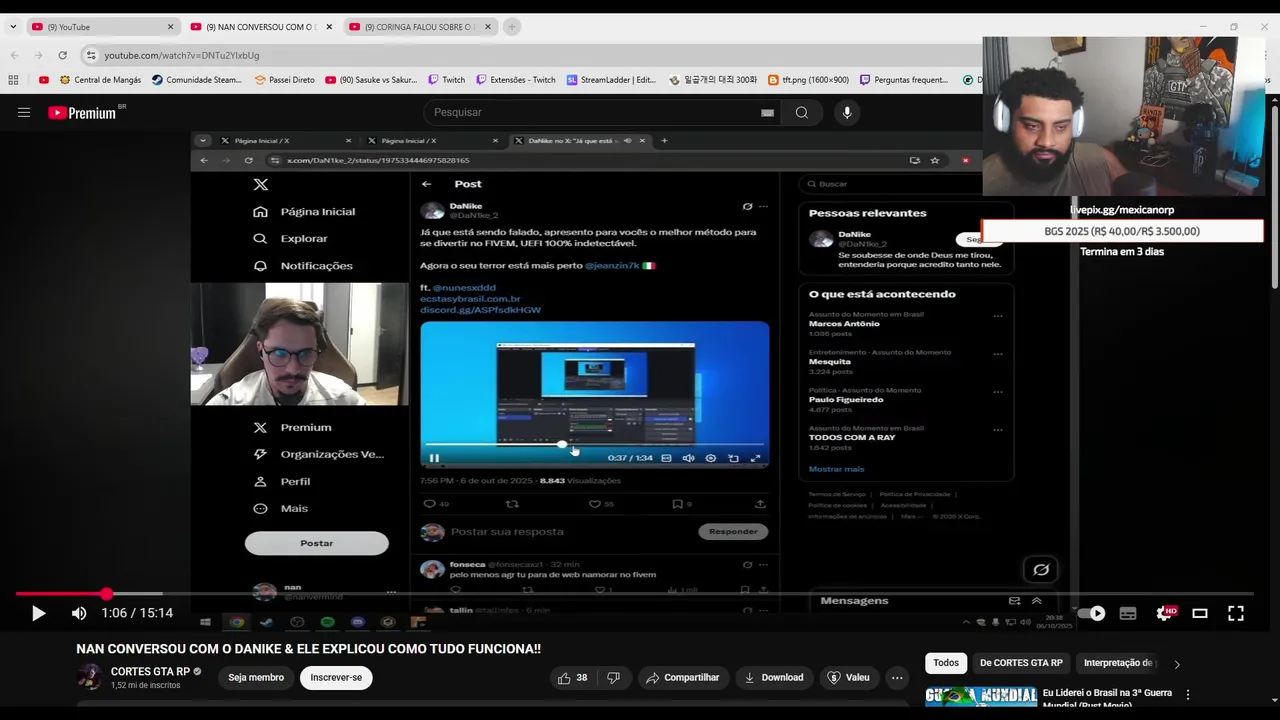The width and height of the screenshot is (1280, 720).
Task: Start voice search with the microphone
Action: click(847, 113)
